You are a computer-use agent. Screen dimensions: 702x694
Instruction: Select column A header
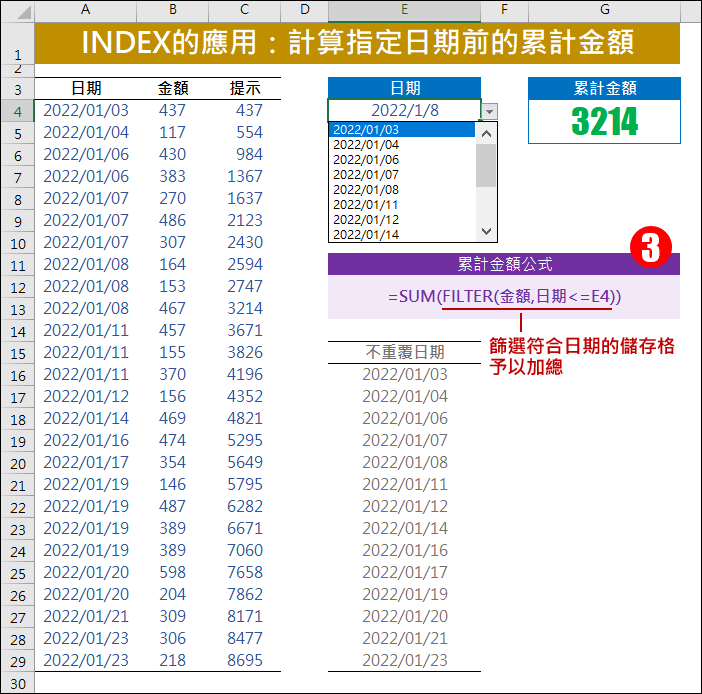coord(86,9)
